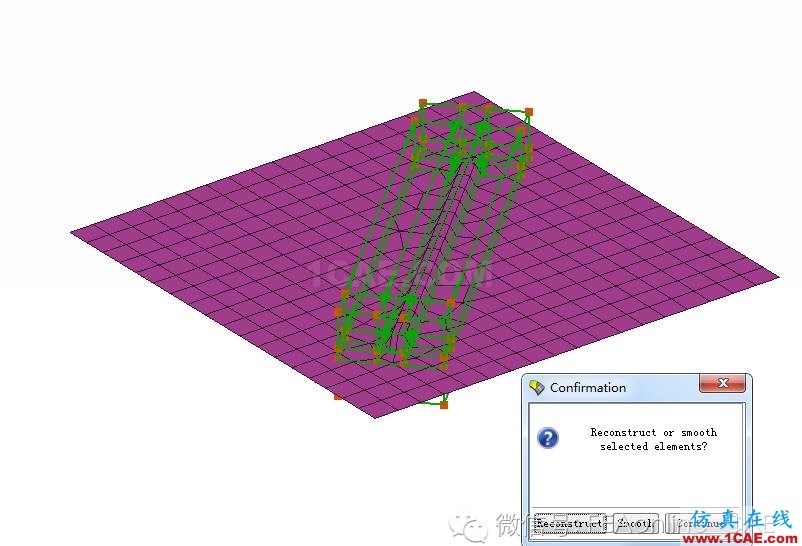Click the Confirmation dialog title icon
Screen dimensions: 802x546
537,387
